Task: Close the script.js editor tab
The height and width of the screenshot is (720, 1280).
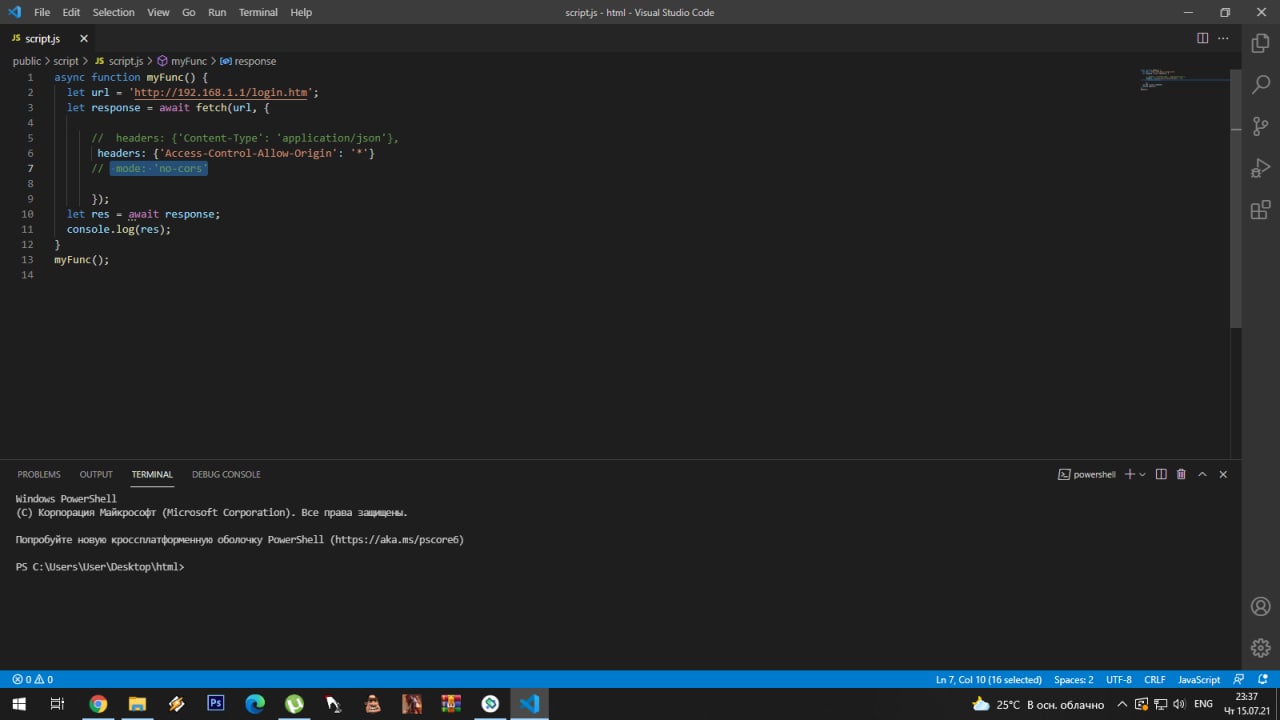Action: coord(84,38)
